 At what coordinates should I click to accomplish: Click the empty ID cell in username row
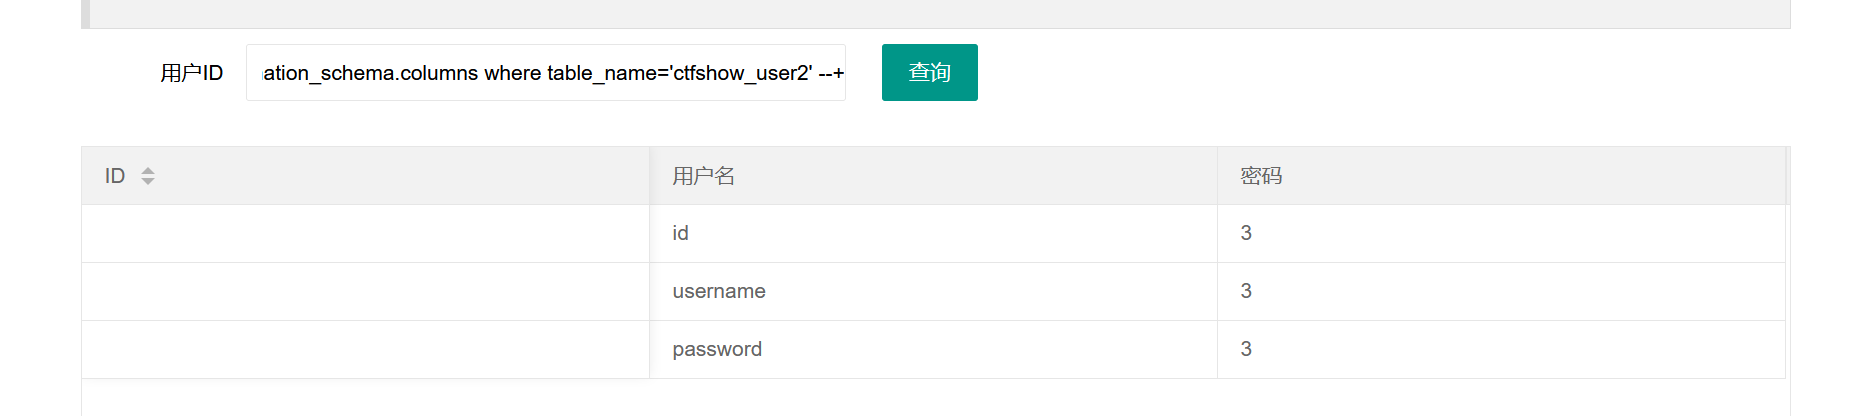(x=365, y=291)
